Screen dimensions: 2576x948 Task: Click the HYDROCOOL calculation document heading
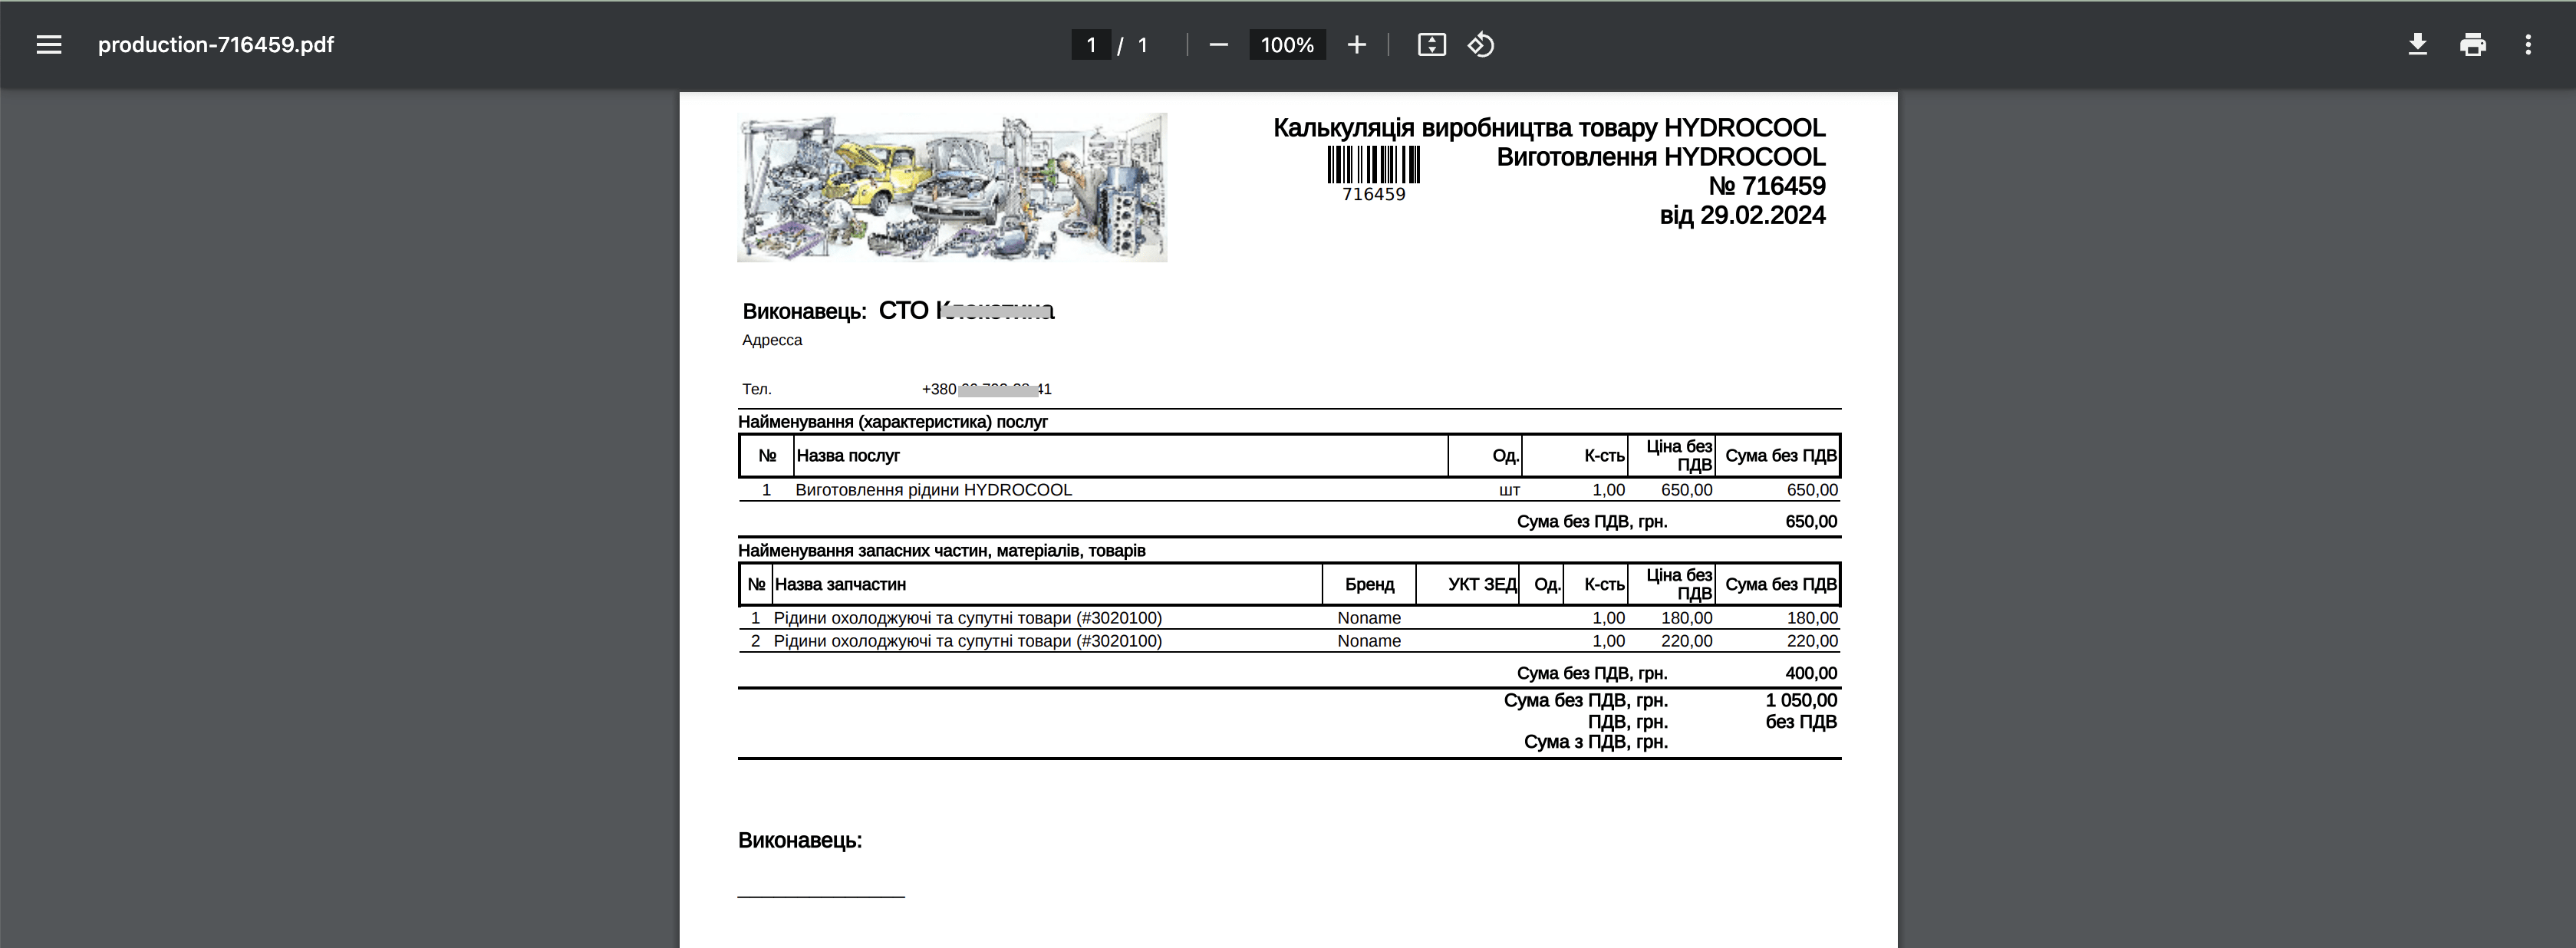[x=1548, y=128]
